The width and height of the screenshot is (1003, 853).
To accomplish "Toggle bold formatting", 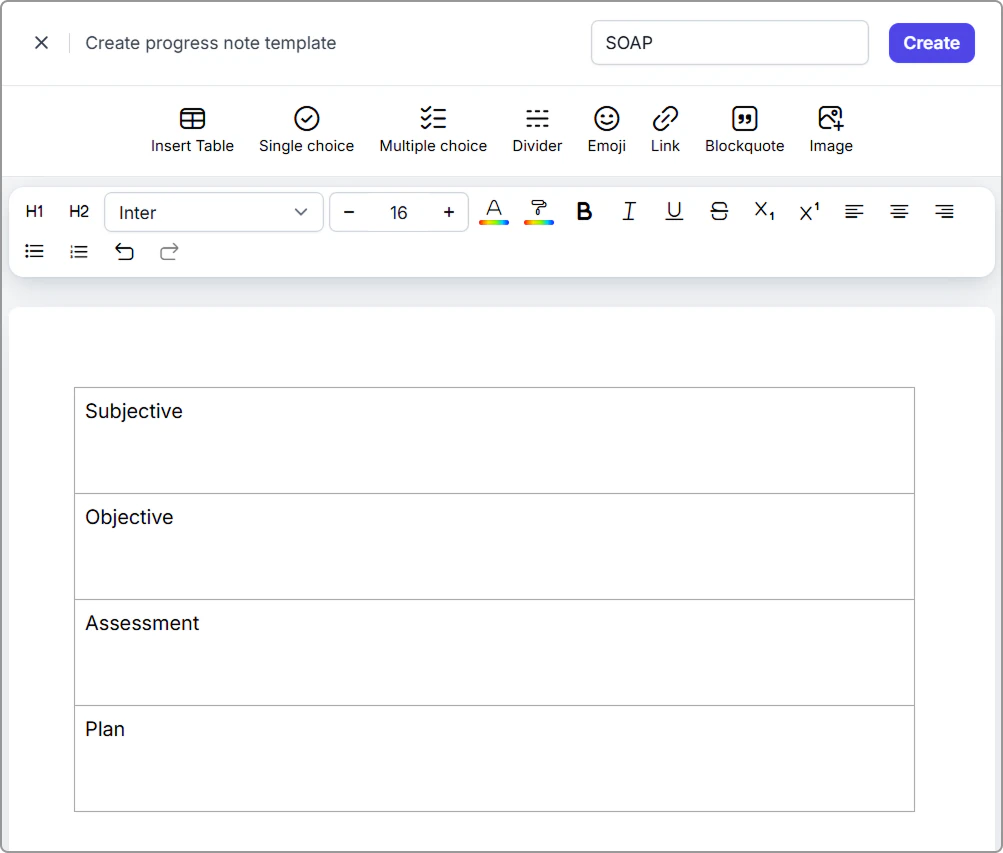I will [x=583, y=212].
